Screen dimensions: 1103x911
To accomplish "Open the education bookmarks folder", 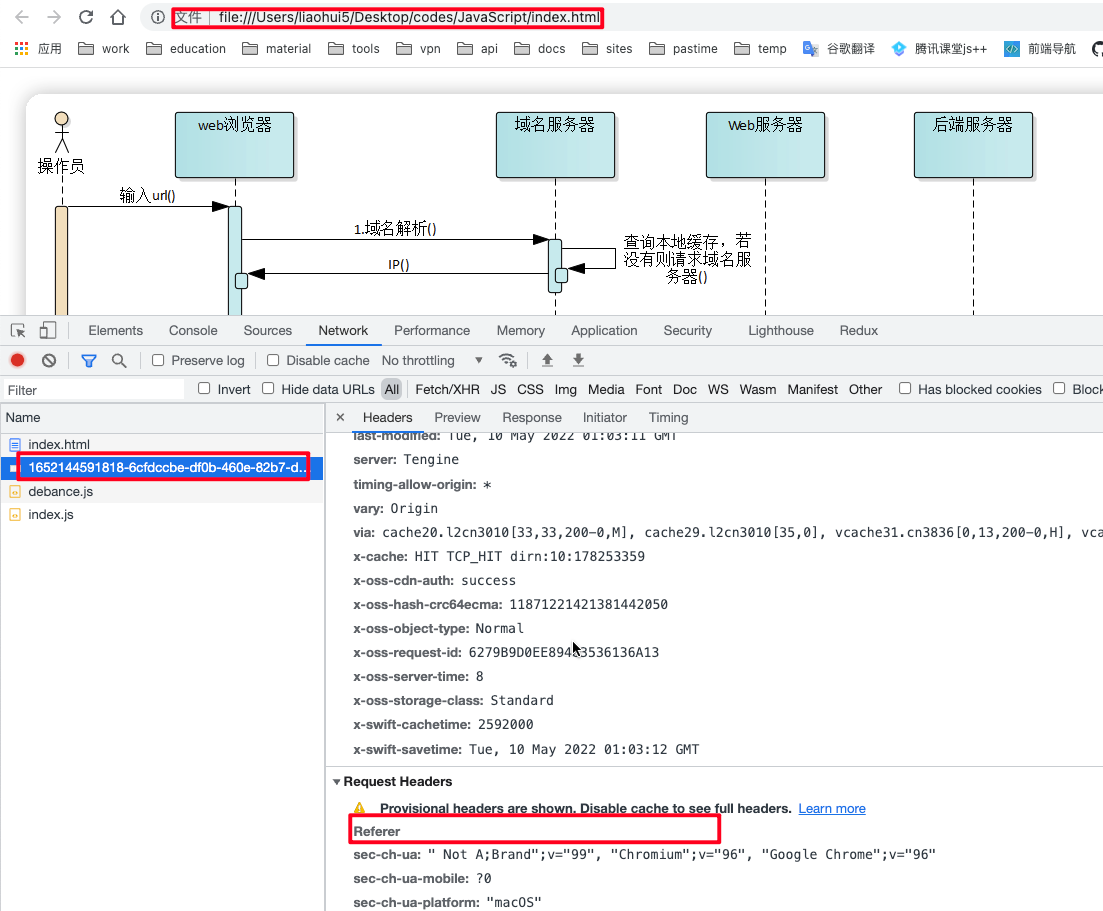I will 186,49.
